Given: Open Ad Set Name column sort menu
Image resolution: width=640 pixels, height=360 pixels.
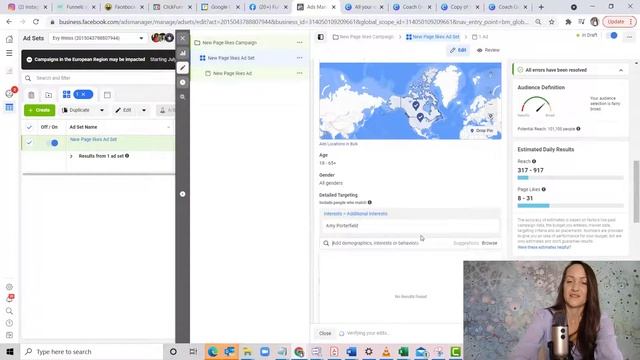Looking at the screenshot, I should [169, 127].
